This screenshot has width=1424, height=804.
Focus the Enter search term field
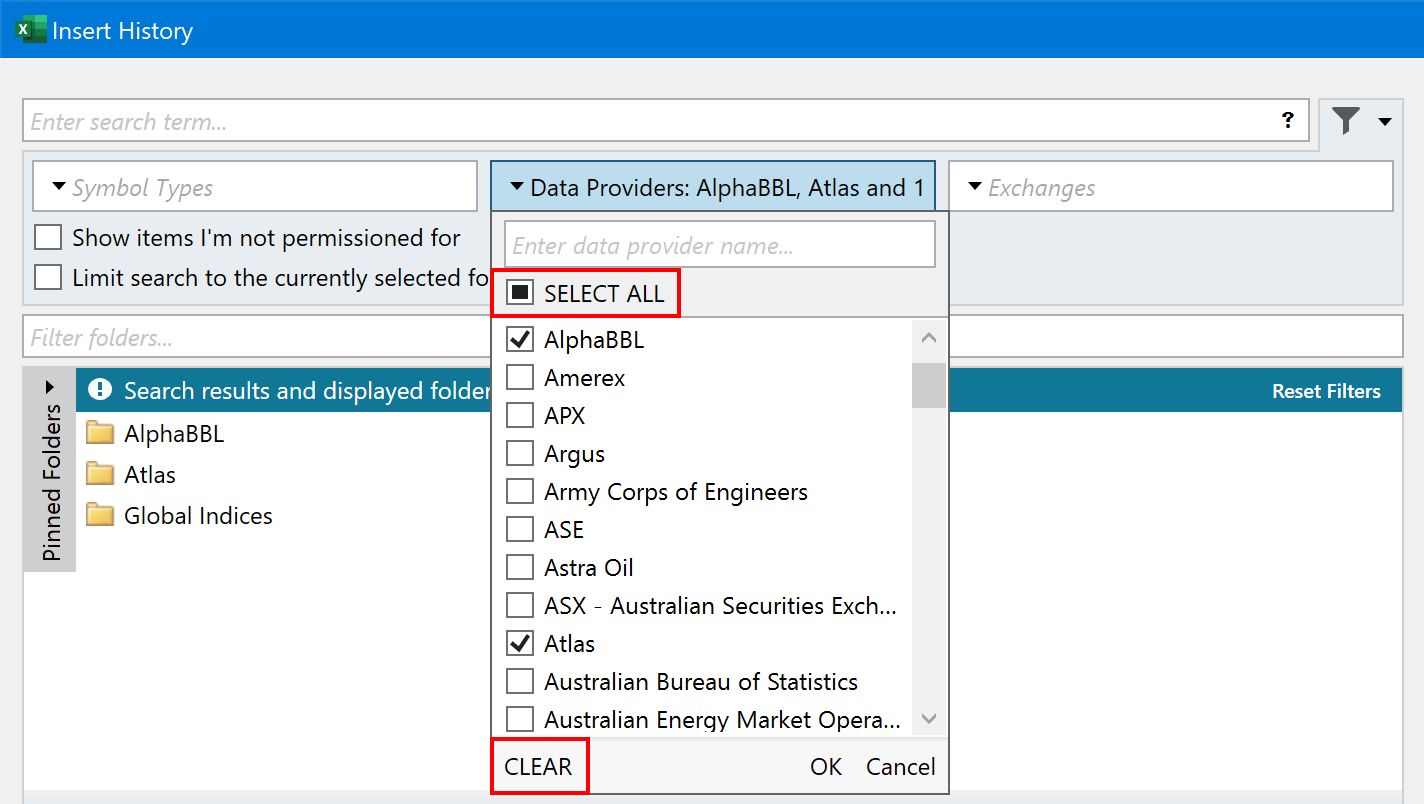click(x=650, y=121)
